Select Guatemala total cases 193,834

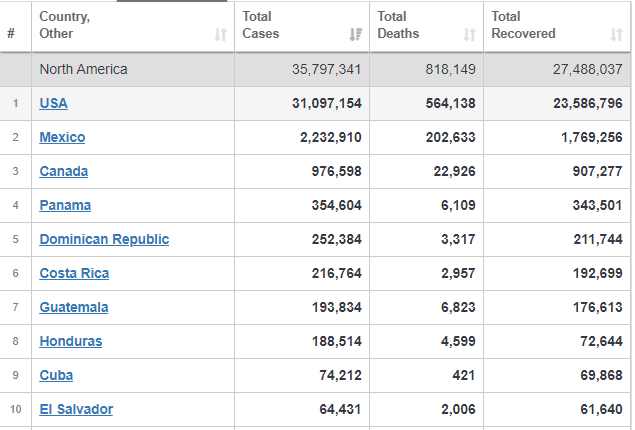tap(337, 307)
